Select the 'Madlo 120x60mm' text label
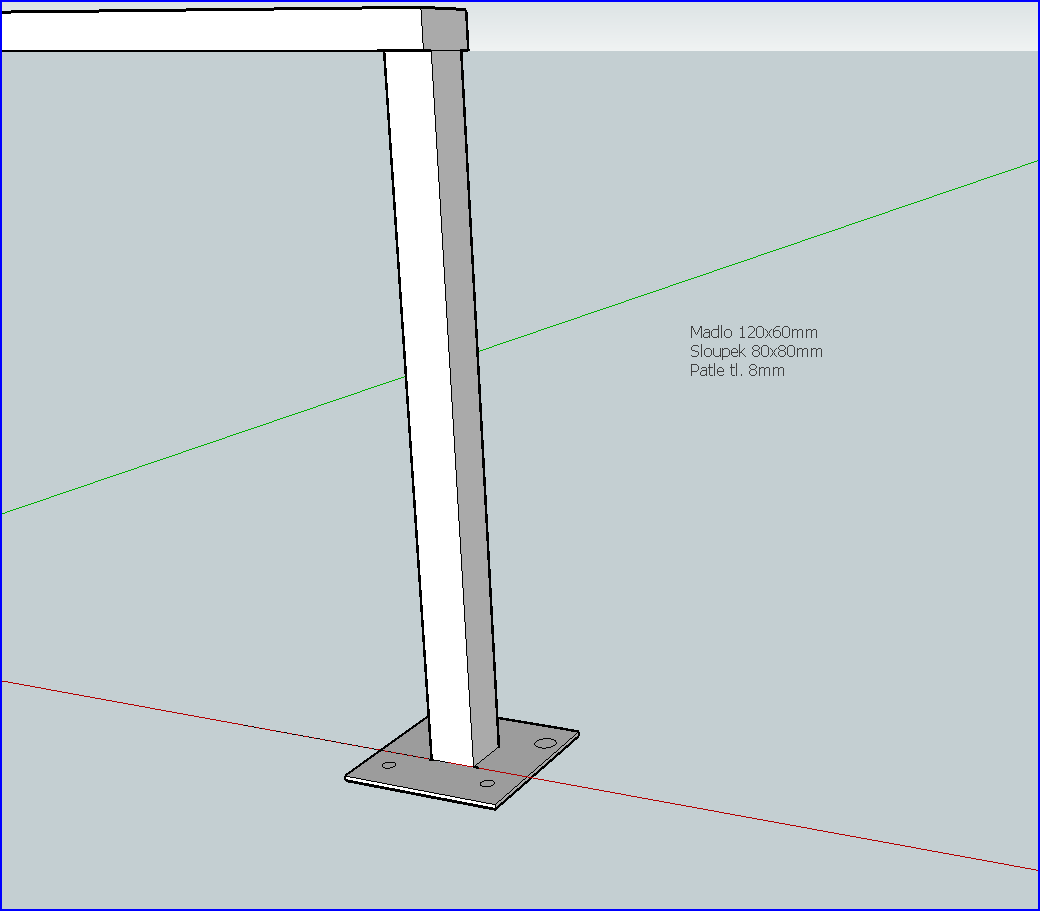 click(754, 332)
